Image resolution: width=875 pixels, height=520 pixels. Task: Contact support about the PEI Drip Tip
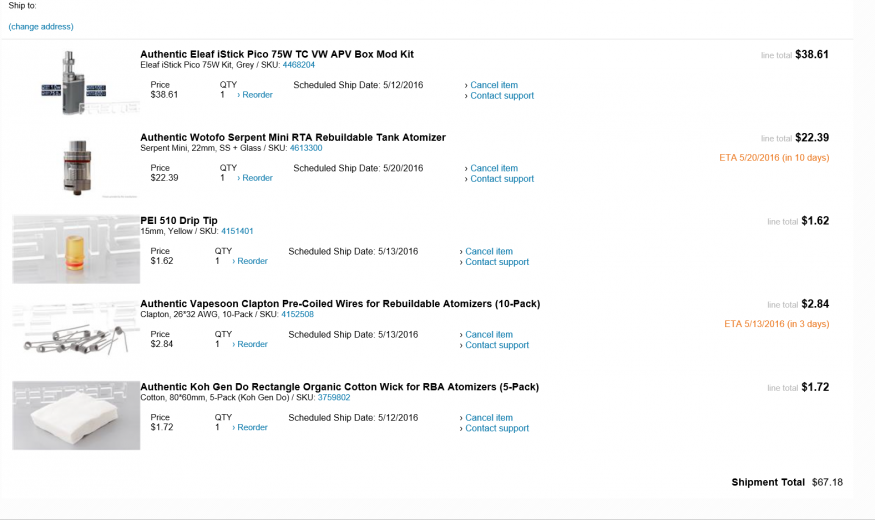(x=499, y=262)
